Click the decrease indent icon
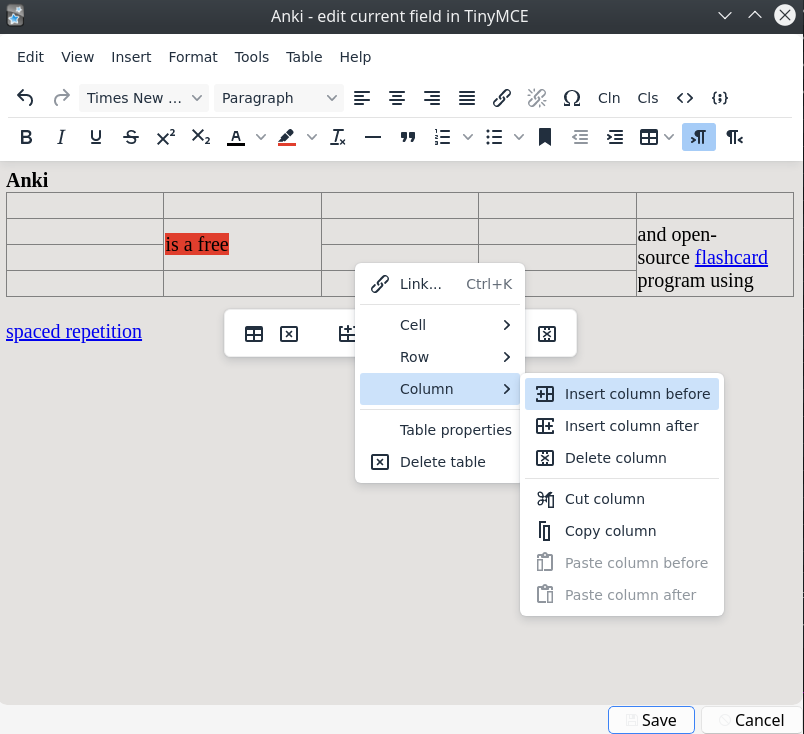 580,137
